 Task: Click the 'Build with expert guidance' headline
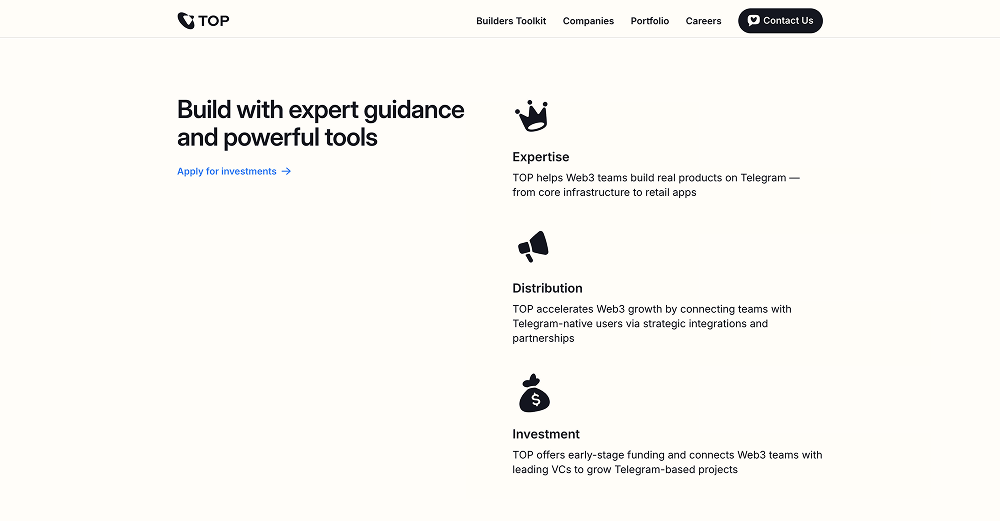321,123
